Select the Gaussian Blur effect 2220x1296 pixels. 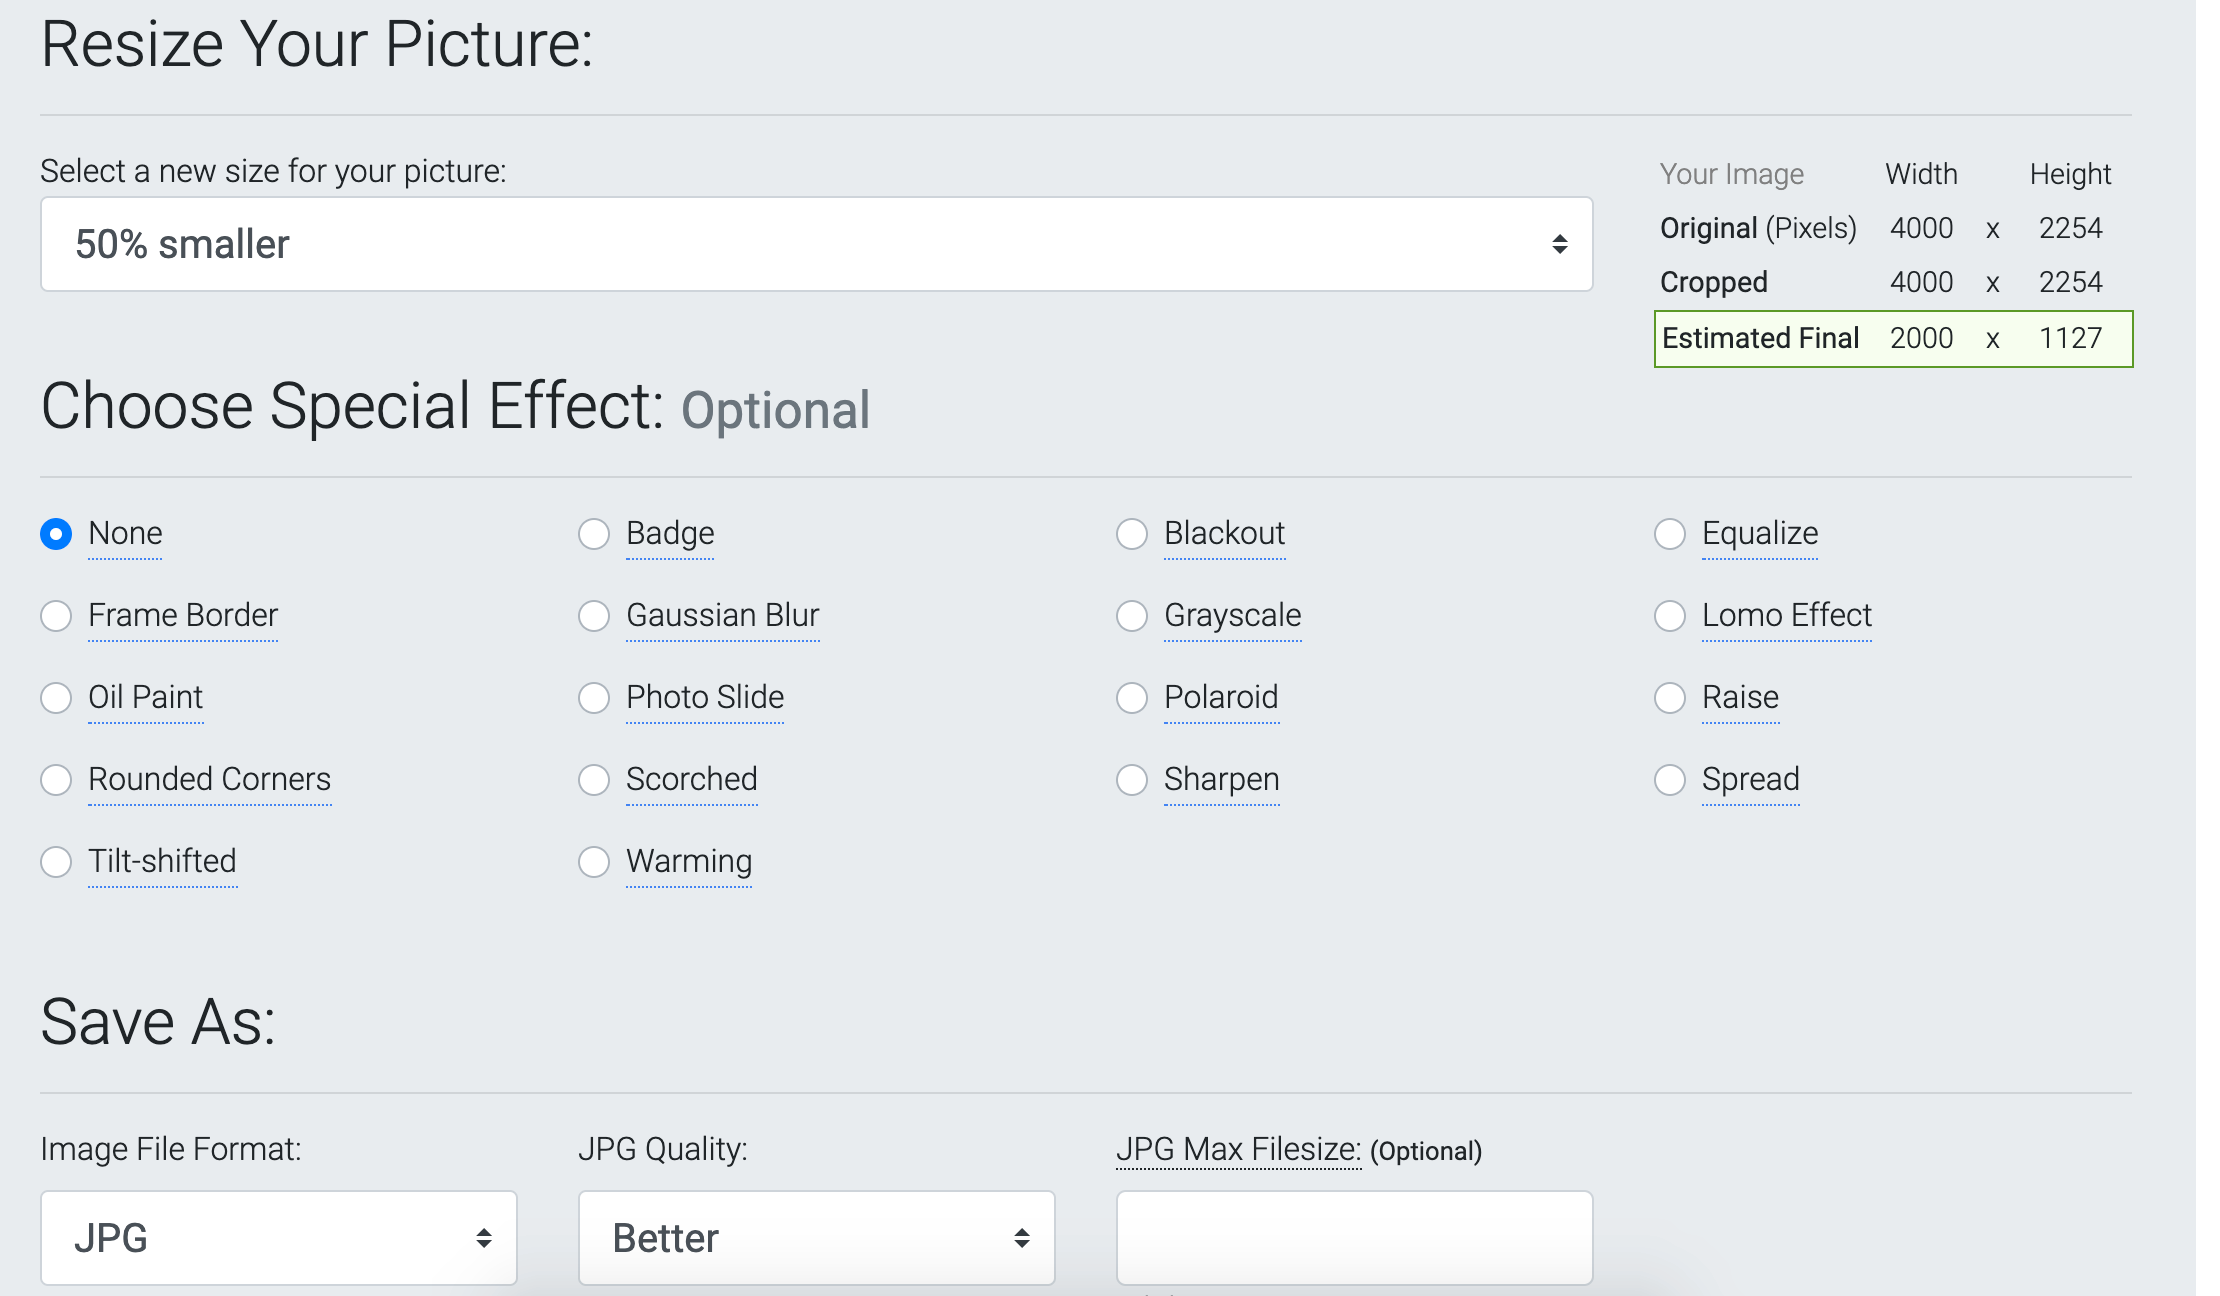[x=594, y=616]
